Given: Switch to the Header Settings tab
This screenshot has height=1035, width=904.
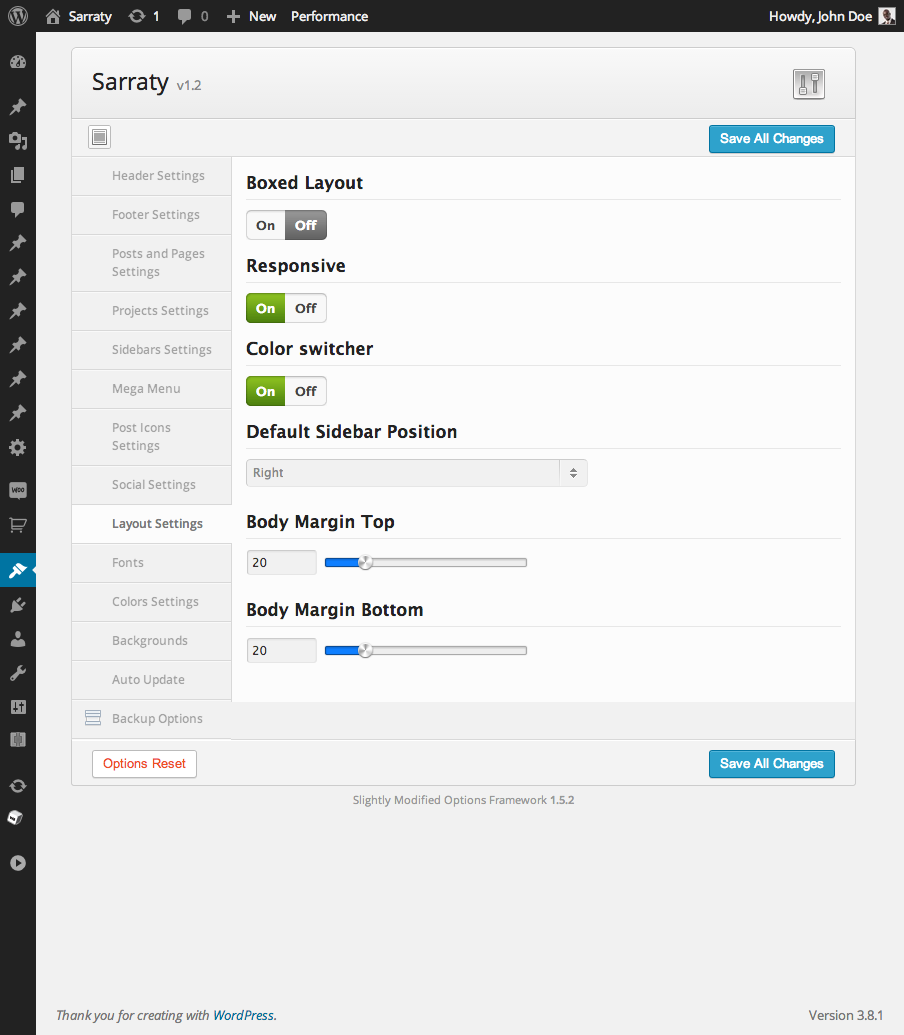Looking at the screenshot, I should pos(158,176).
